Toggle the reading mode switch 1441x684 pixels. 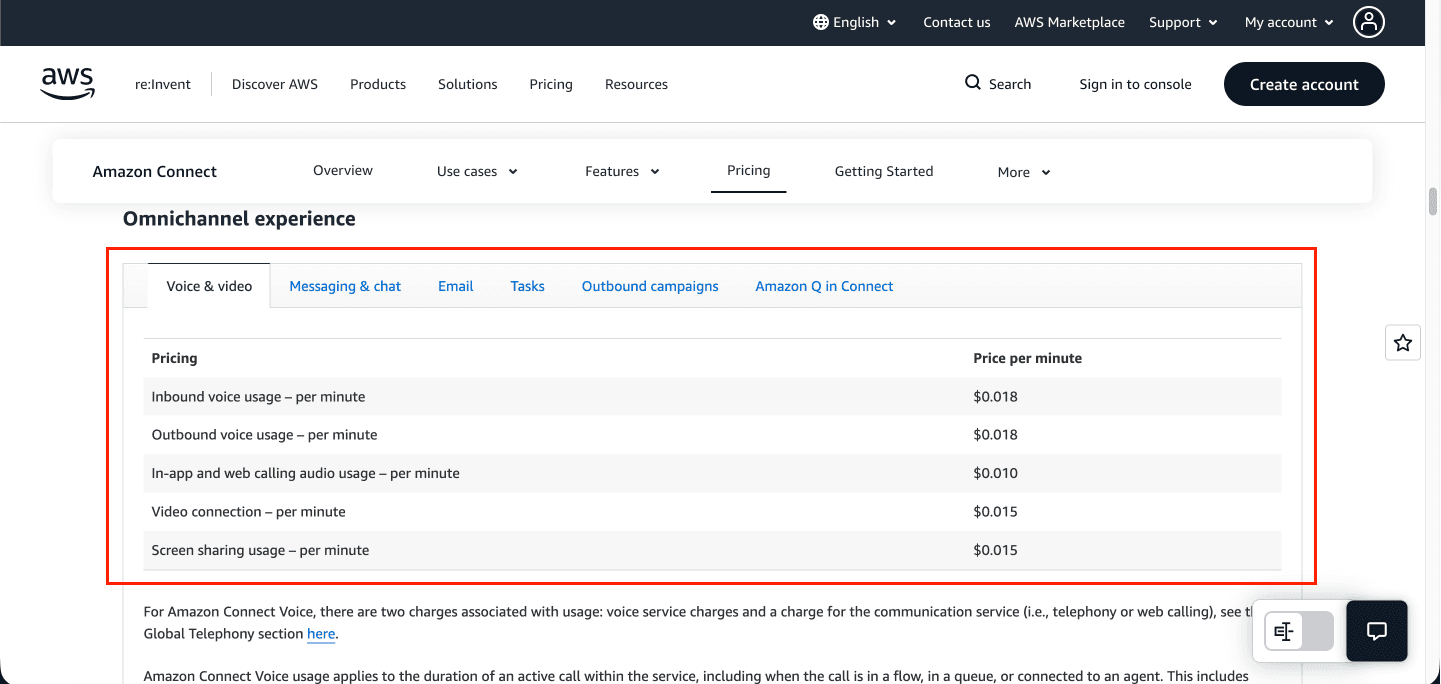(1300, 631)
